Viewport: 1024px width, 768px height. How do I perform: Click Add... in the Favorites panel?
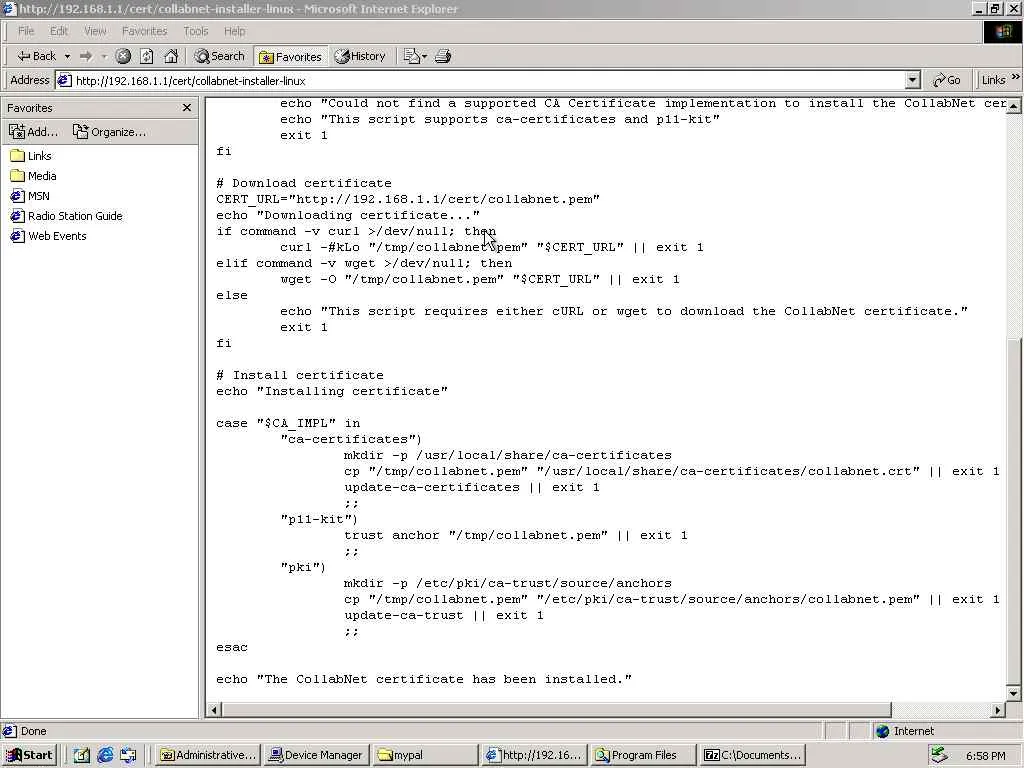tap(33, 132)
